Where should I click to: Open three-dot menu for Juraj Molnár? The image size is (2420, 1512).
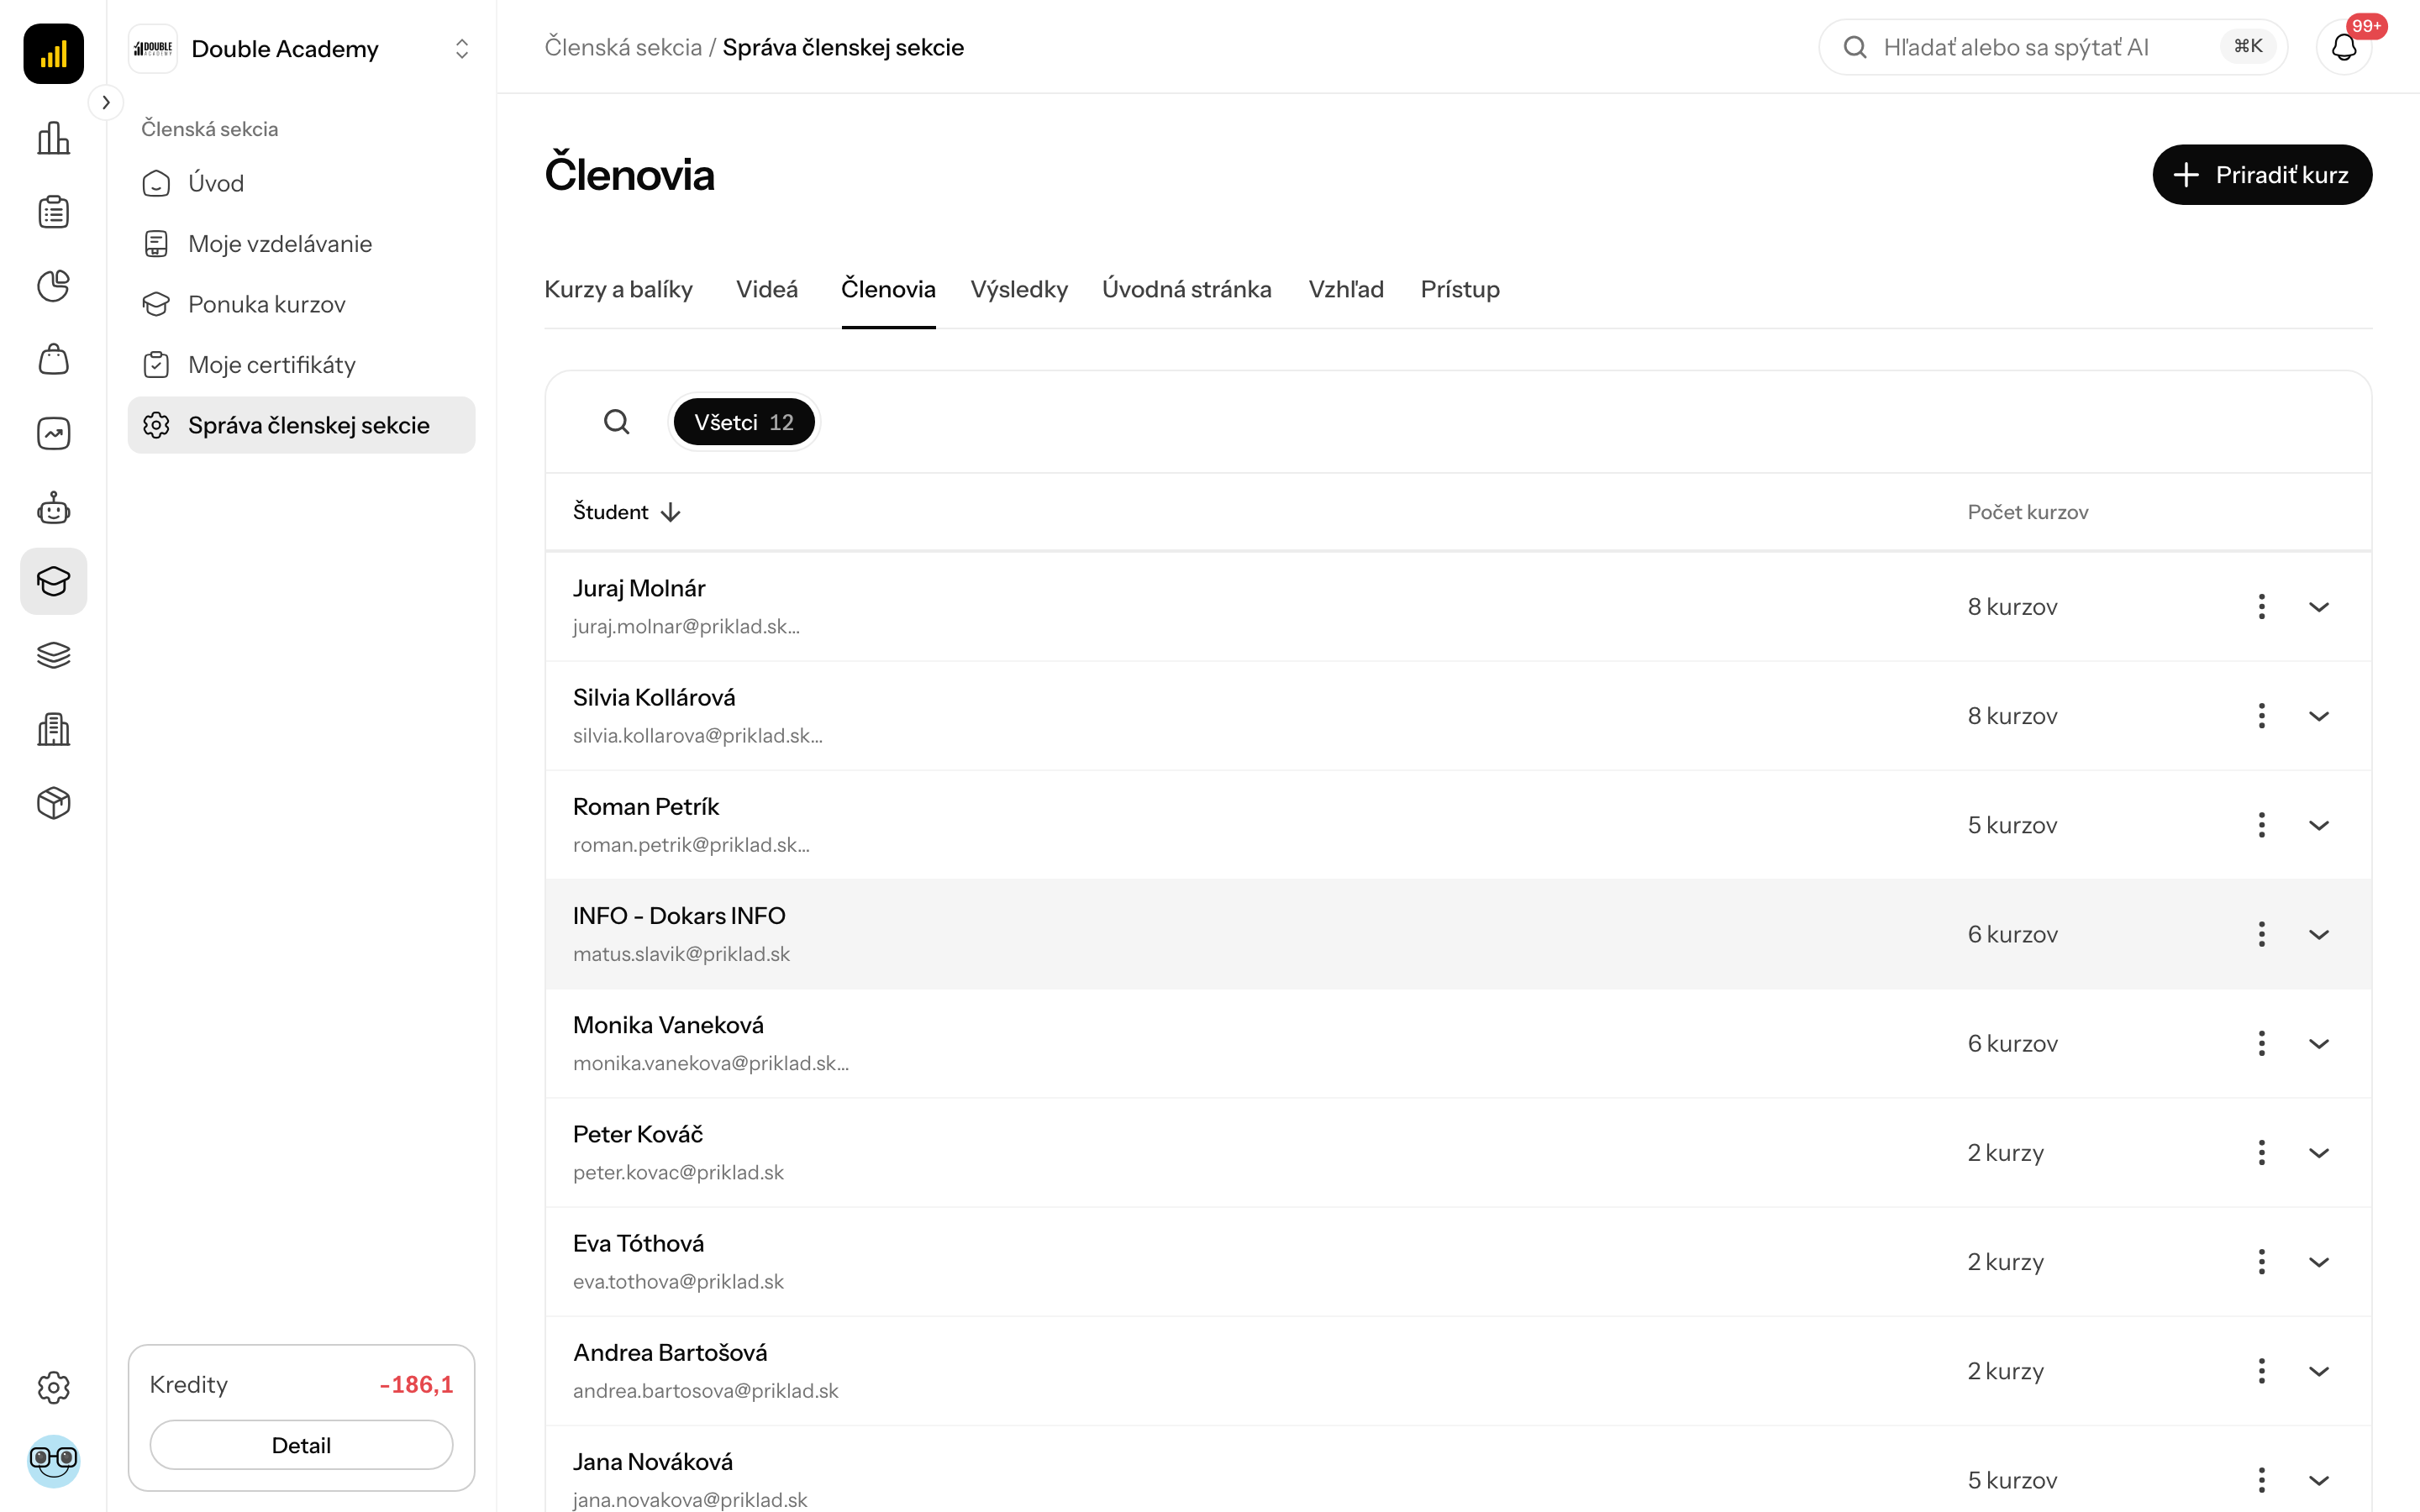[x=2261, y=607]
